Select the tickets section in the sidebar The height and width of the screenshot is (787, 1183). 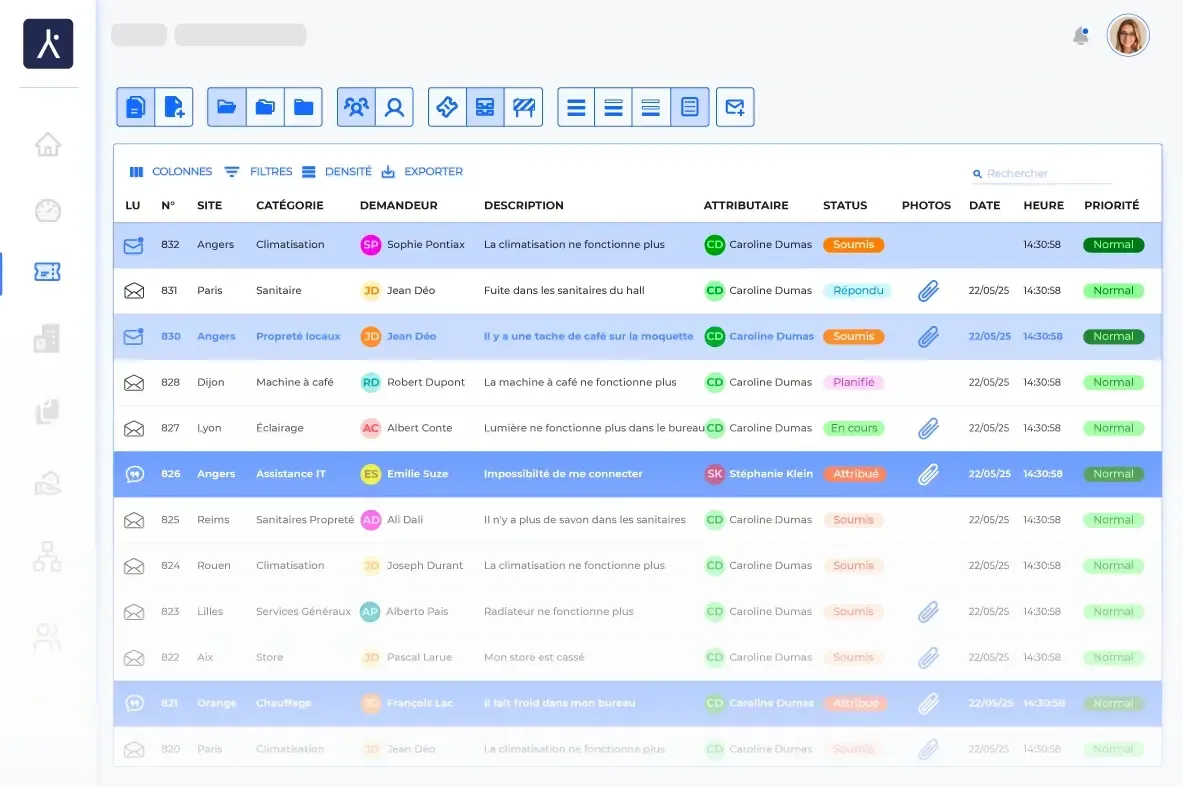[47, 272]
